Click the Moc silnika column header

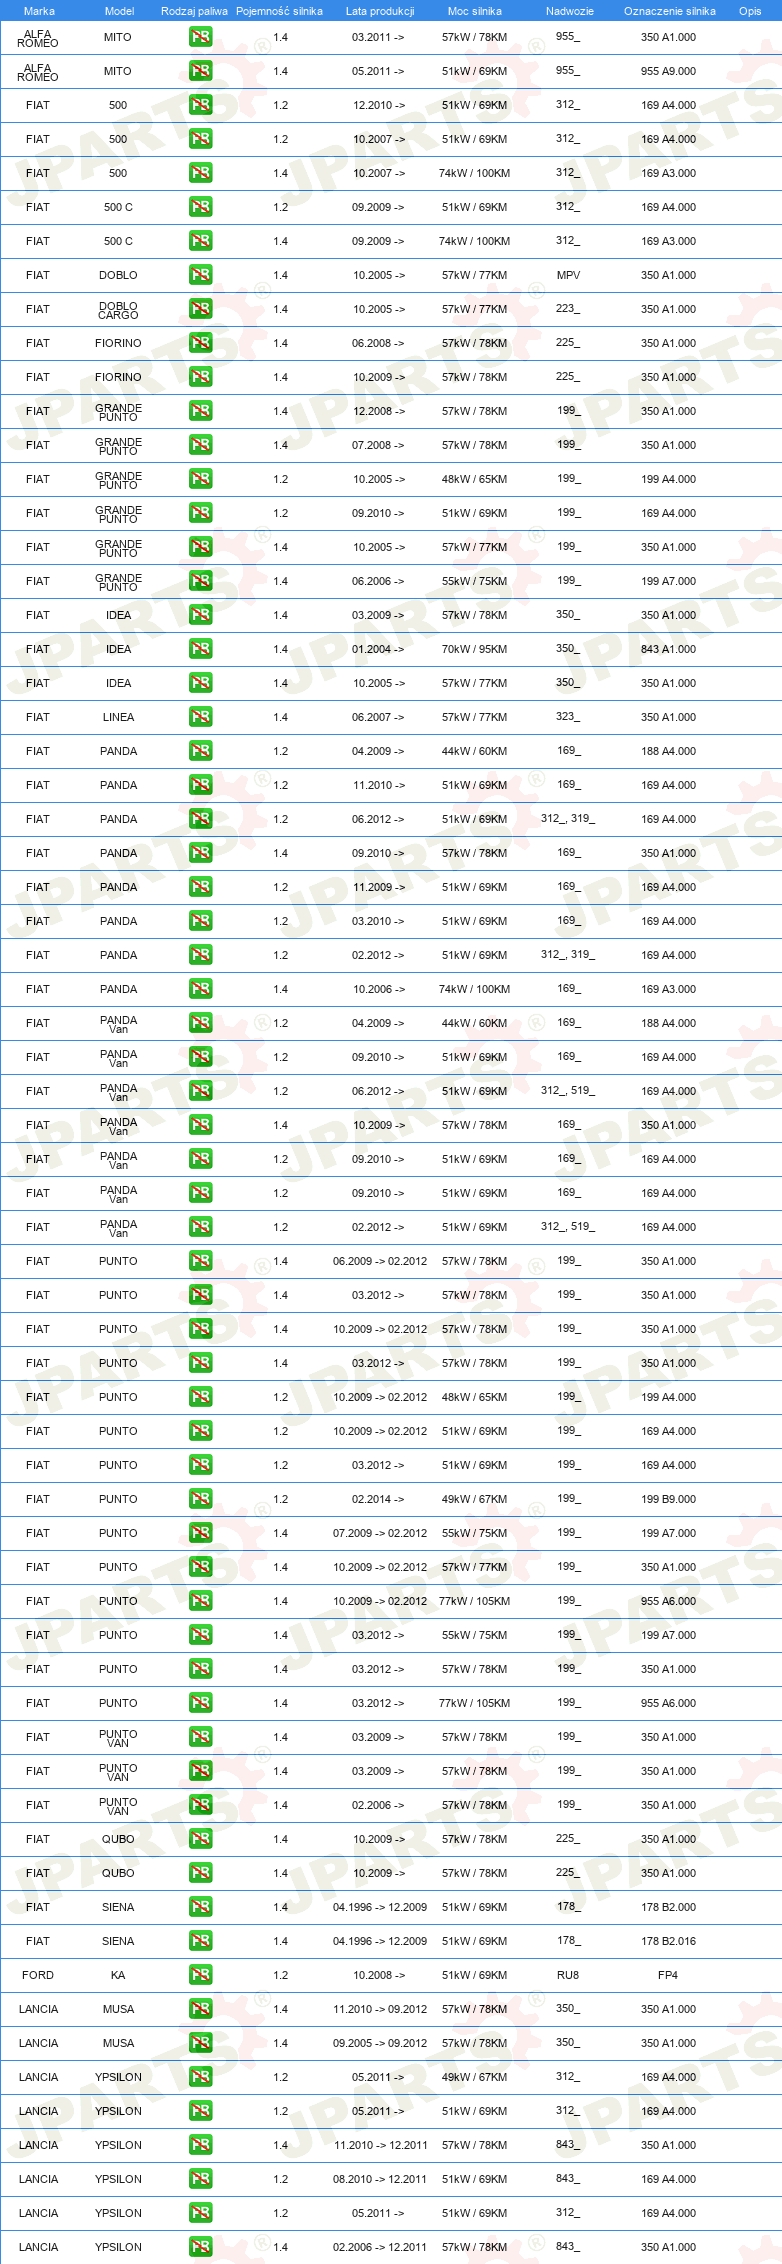coord(475,11)
